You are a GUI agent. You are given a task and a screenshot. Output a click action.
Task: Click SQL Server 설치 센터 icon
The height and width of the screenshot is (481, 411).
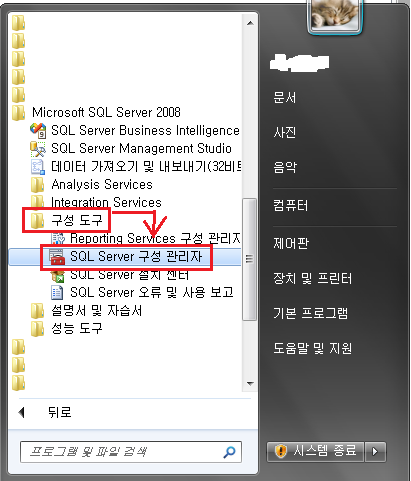pos(57,276)
